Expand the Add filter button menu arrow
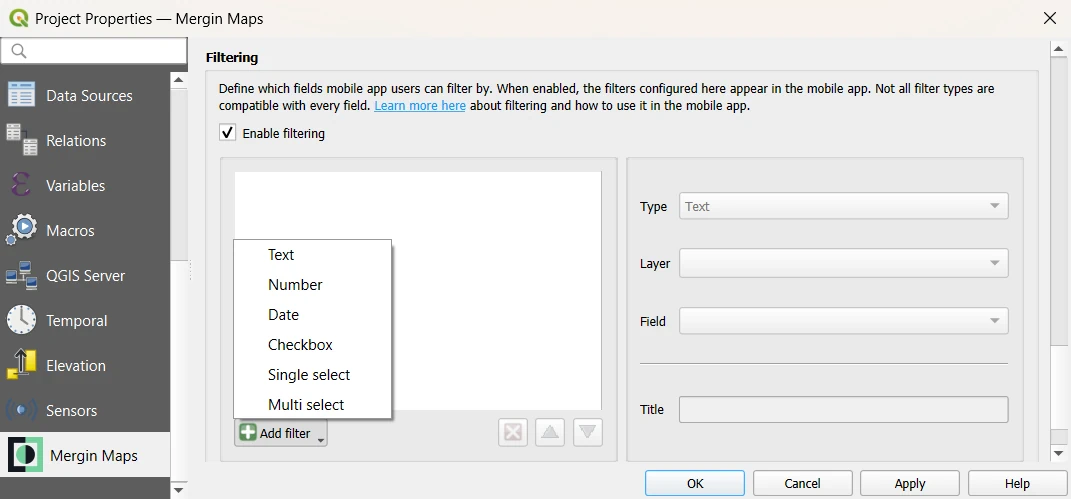Screen dimensions: 1071x499 (x=320, y=440)
